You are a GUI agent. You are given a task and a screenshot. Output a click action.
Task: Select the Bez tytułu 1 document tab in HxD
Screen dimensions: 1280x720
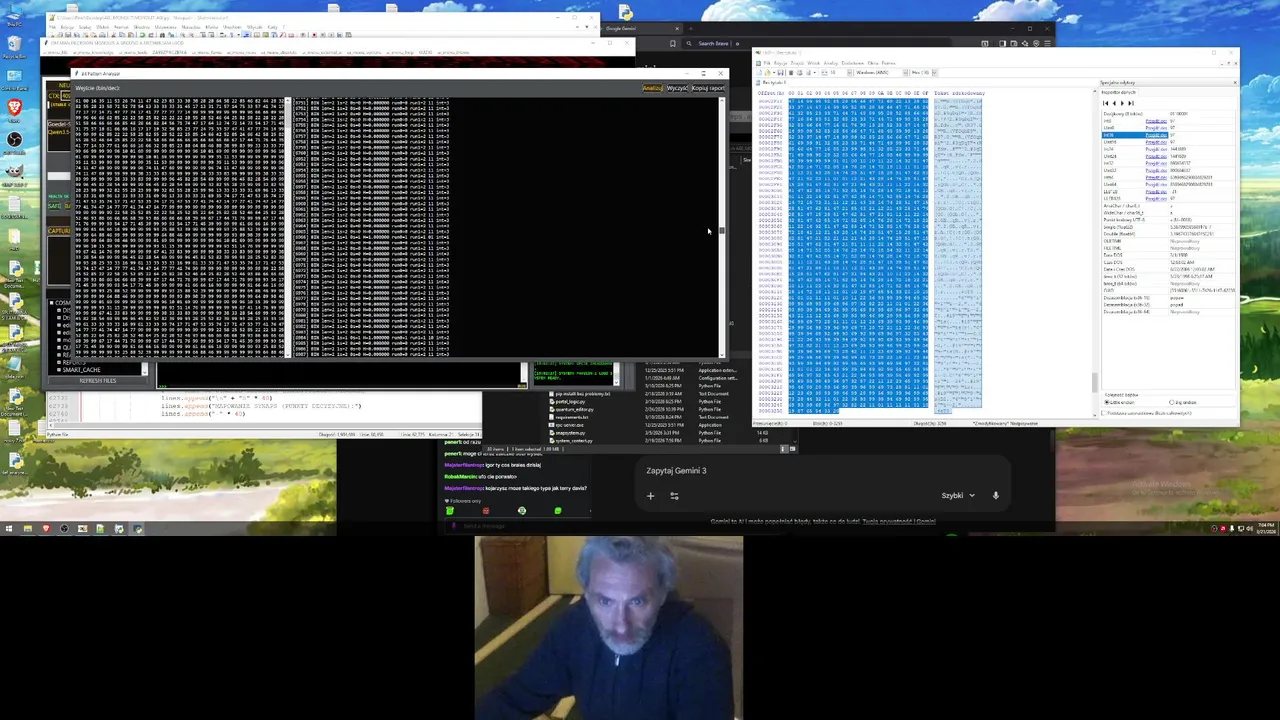tap(774, 83)
